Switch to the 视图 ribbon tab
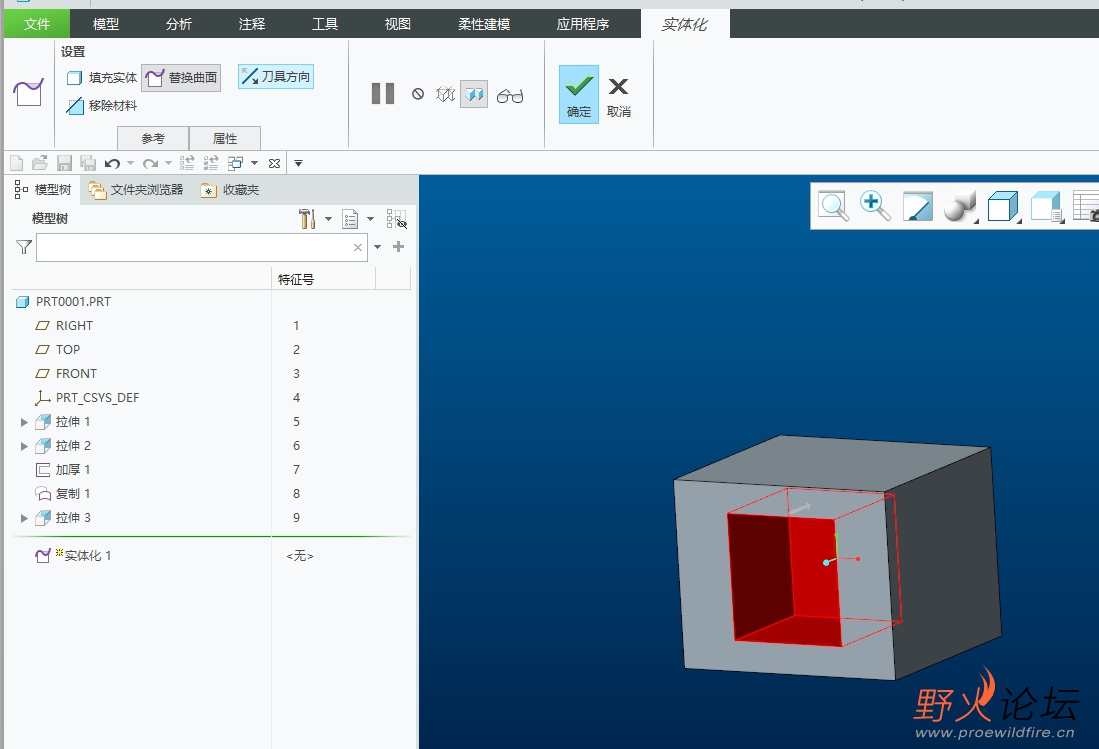The image size is (1099, 749). tap(397, 24)
